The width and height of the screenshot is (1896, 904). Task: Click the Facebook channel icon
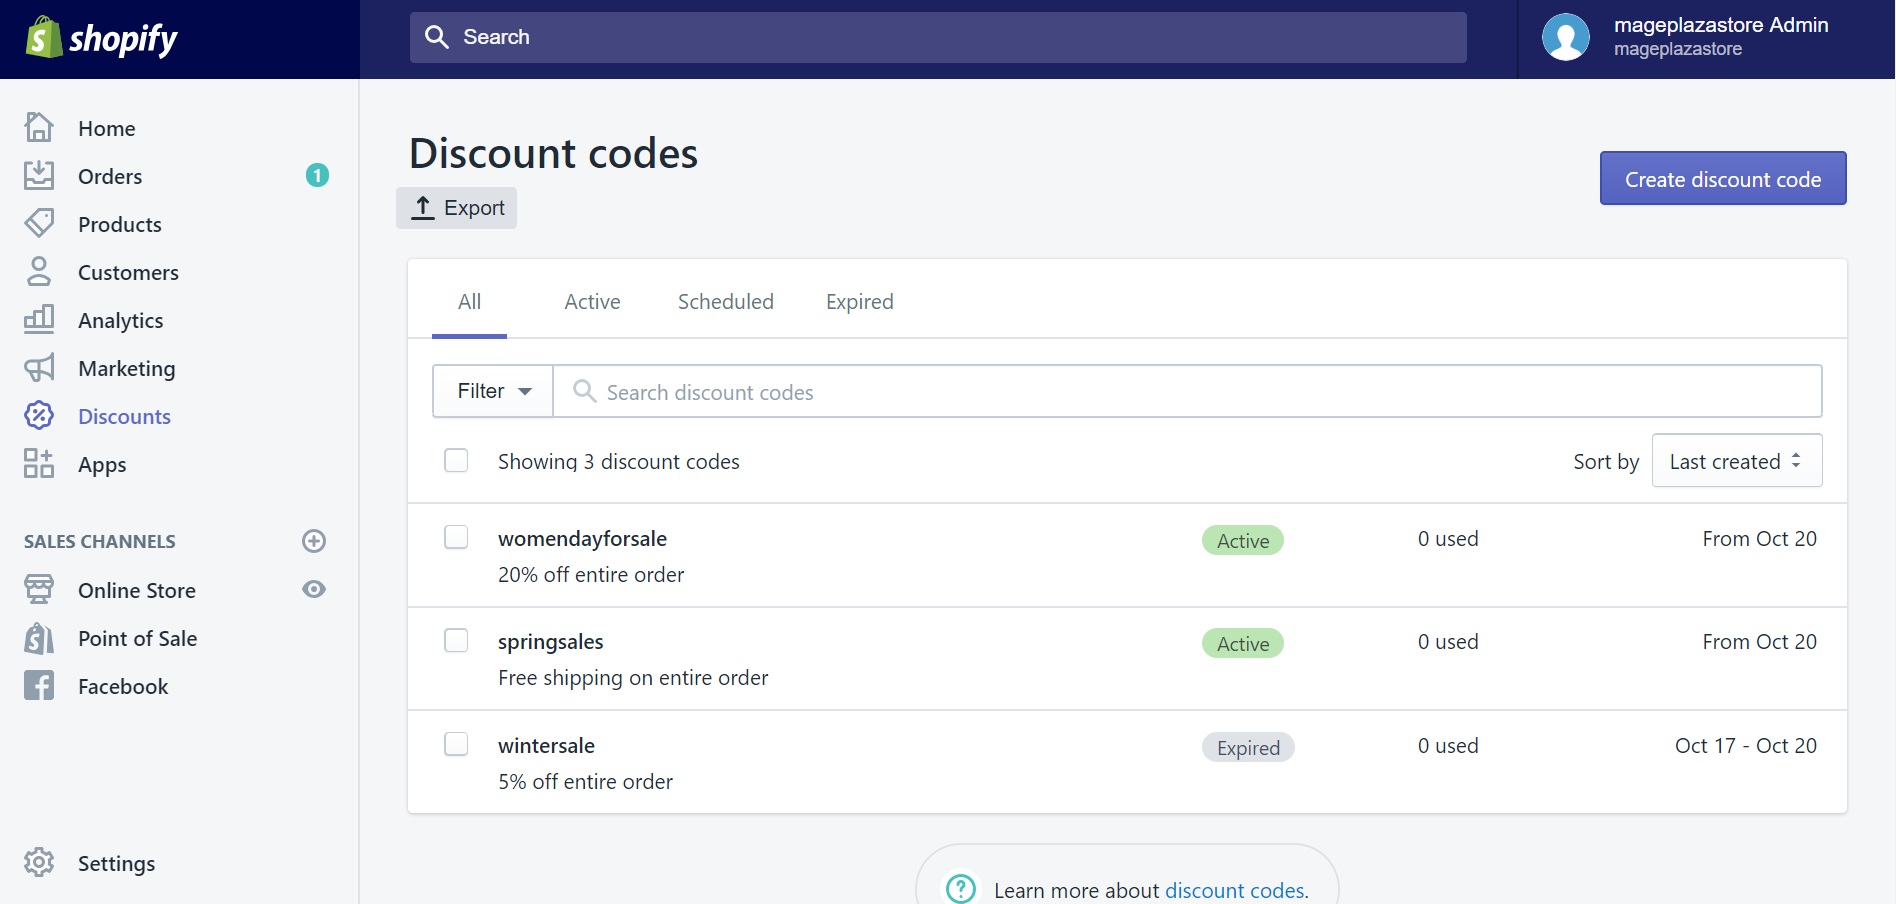(x=39, y=685)
